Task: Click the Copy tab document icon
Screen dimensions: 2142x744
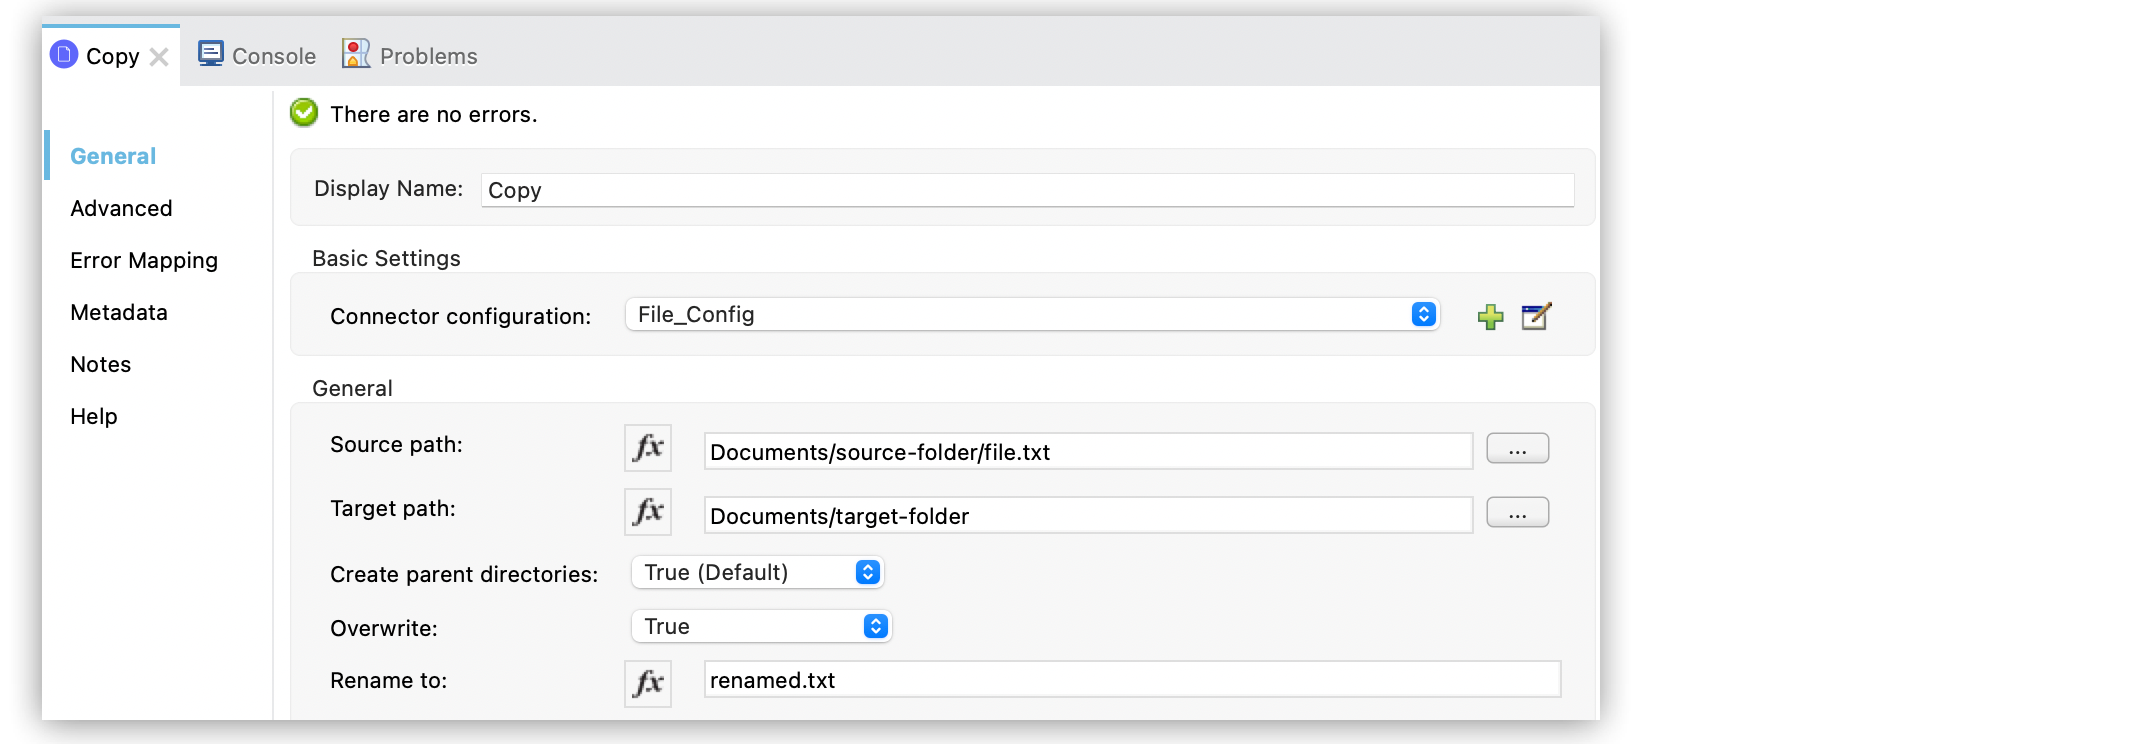Action: click(x=64, y=54)
